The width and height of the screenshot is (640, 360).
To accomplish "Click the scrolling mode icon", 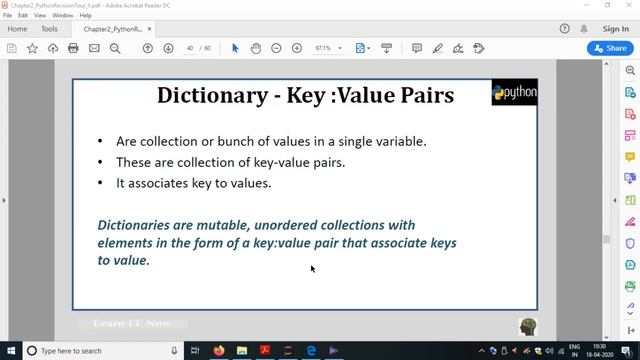I will (387, 48).
